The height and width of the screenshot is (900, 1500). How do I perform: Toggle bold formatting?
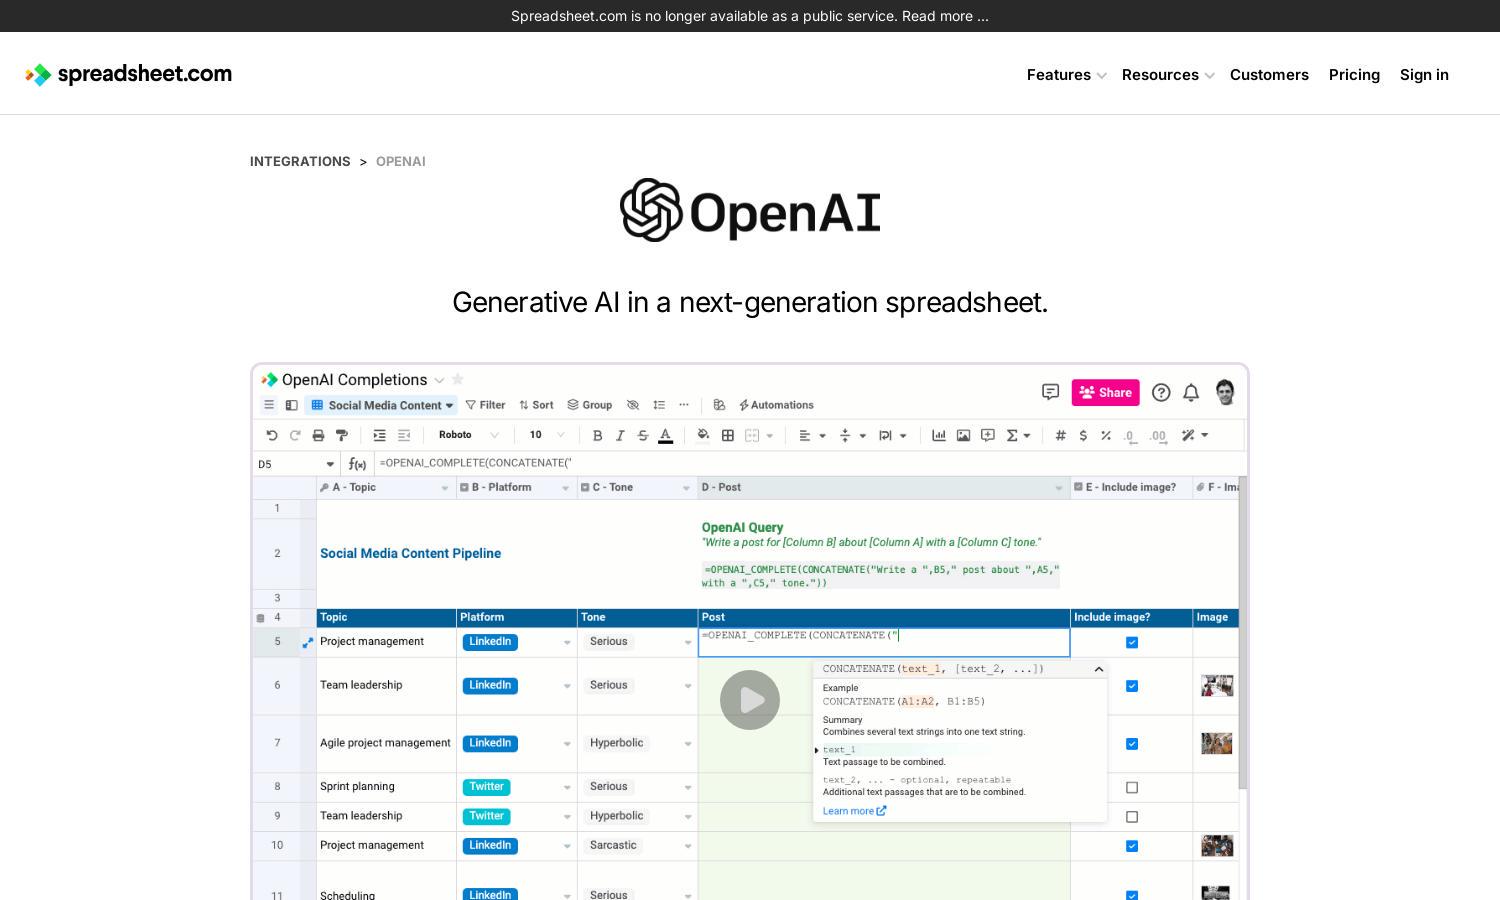[x=597, y=435]
